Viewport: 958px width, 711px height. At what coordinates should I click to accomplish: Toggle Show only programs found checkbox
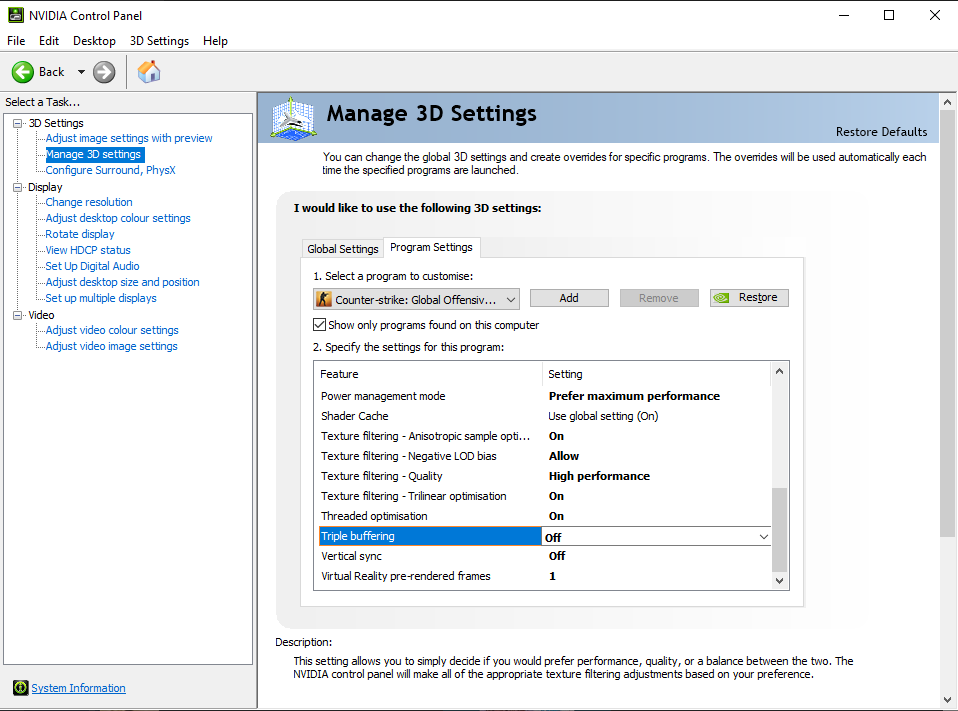[320, 325]
